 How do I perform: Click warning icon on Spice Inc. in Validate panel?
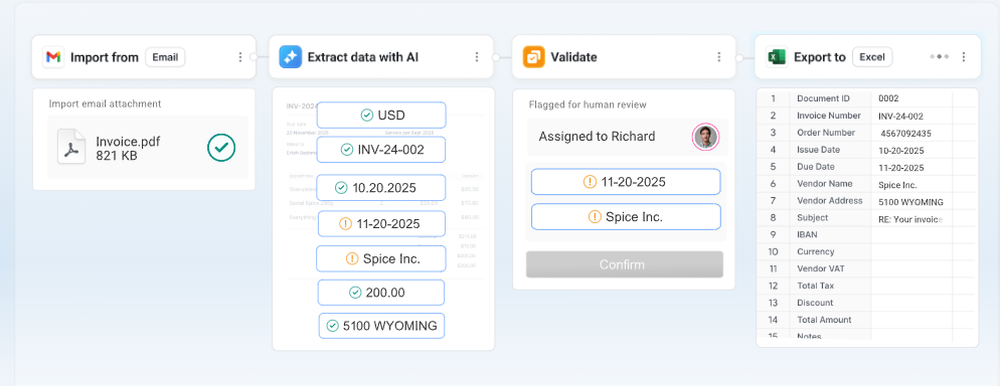(x=594, y=217)
